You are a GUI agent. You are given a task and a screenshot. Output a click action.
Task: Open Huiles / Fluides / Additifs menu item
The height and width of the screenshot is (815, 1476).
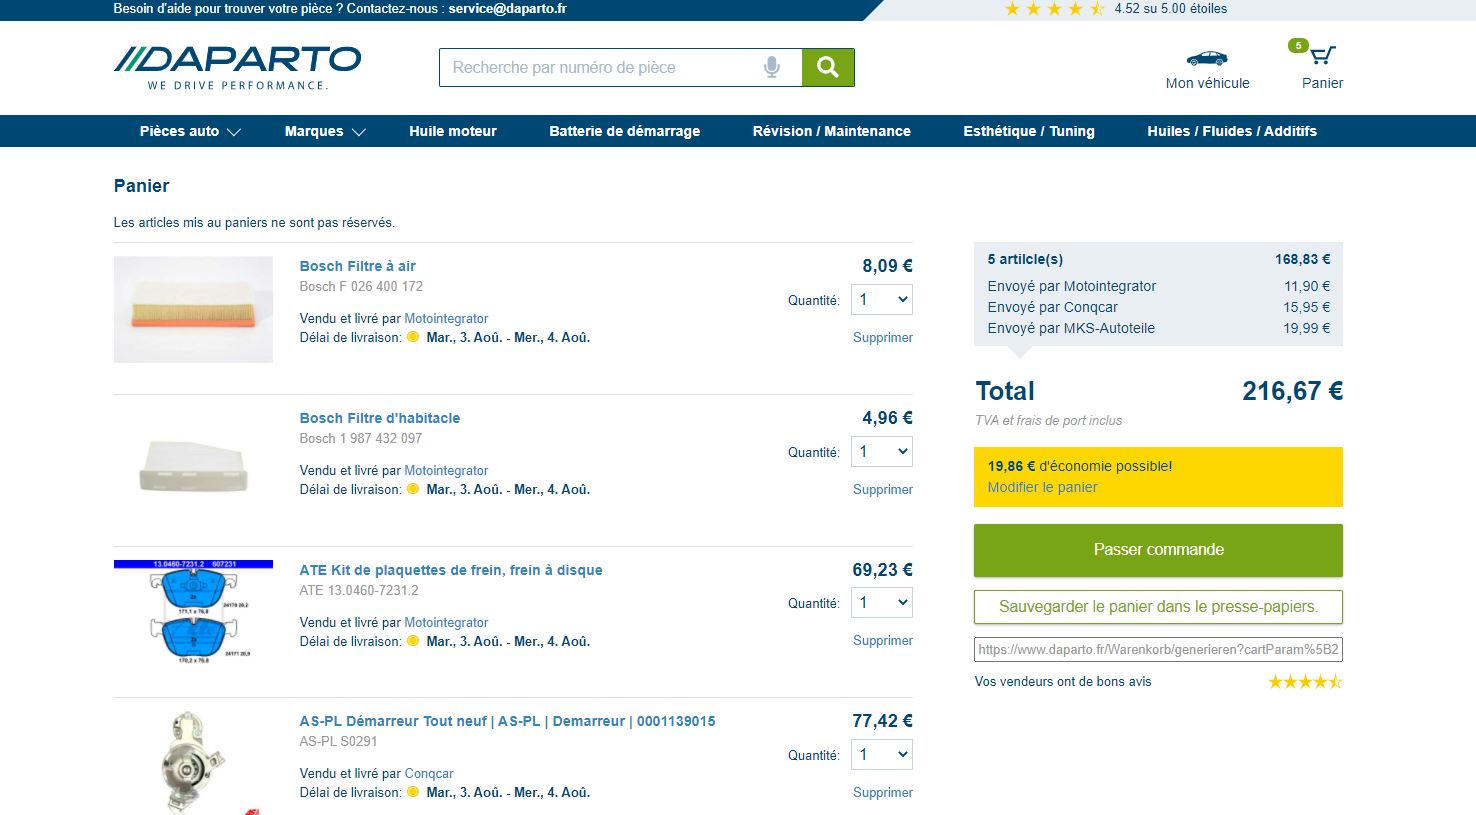pyautogui.click(x=1232, y=131)
